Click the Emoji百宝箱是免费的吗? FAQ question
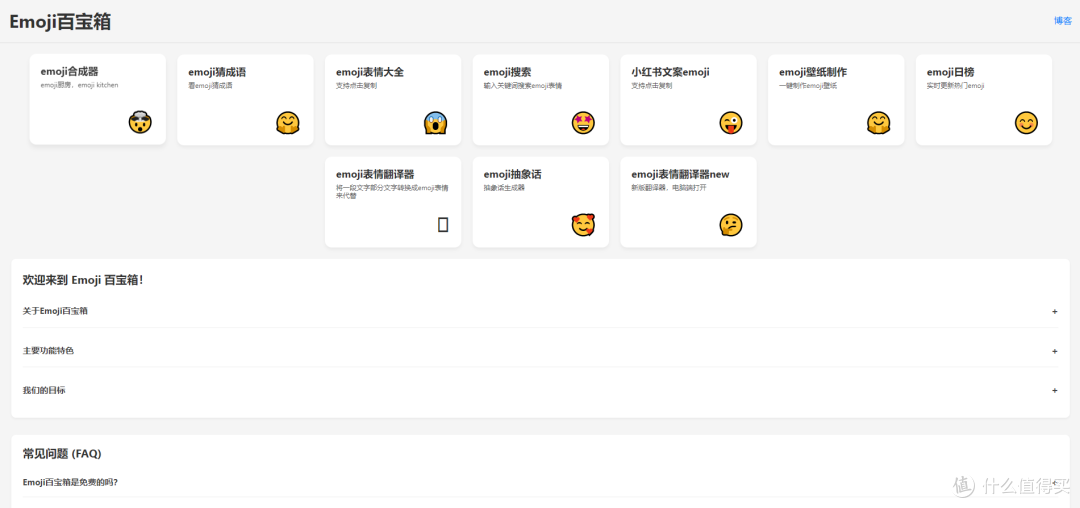 click(70, 482)
